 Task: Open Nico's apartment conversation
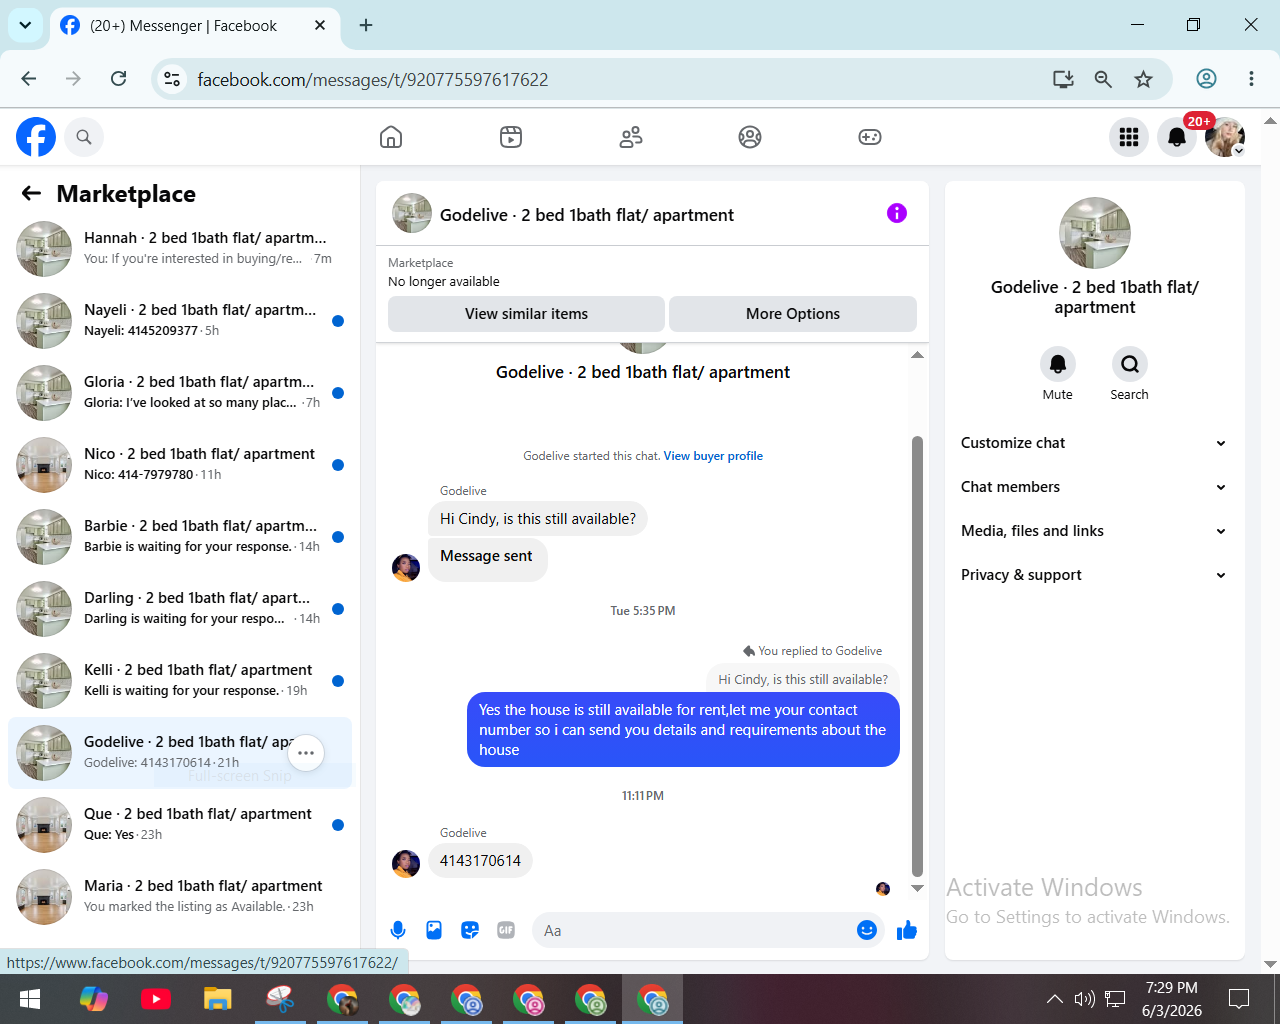(180, 465)
